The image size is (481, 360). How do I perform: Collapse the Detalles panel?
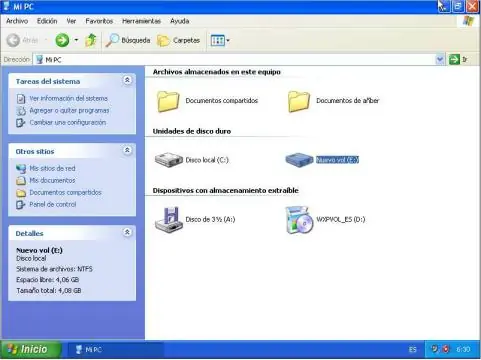(x=127, y=232)
